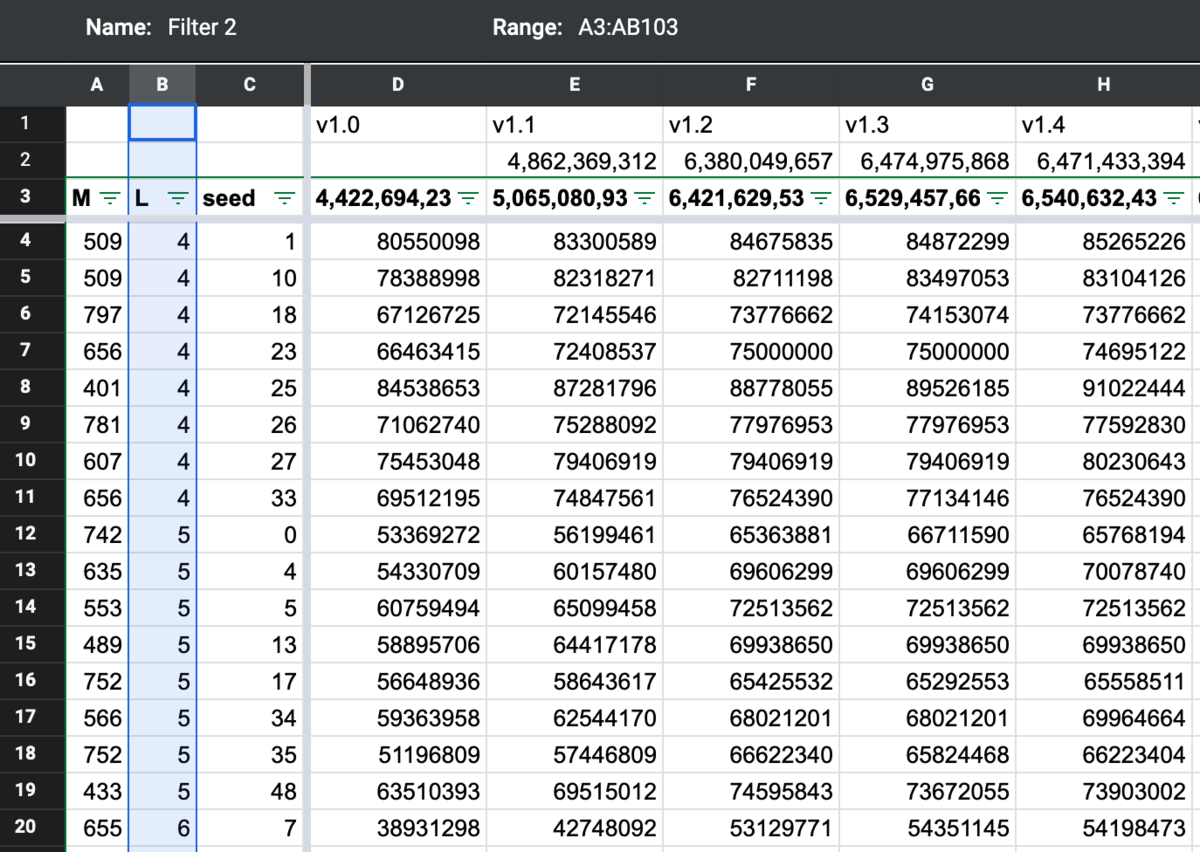Select column A header
1200x852 pixels.
click(x=97, y=85)
